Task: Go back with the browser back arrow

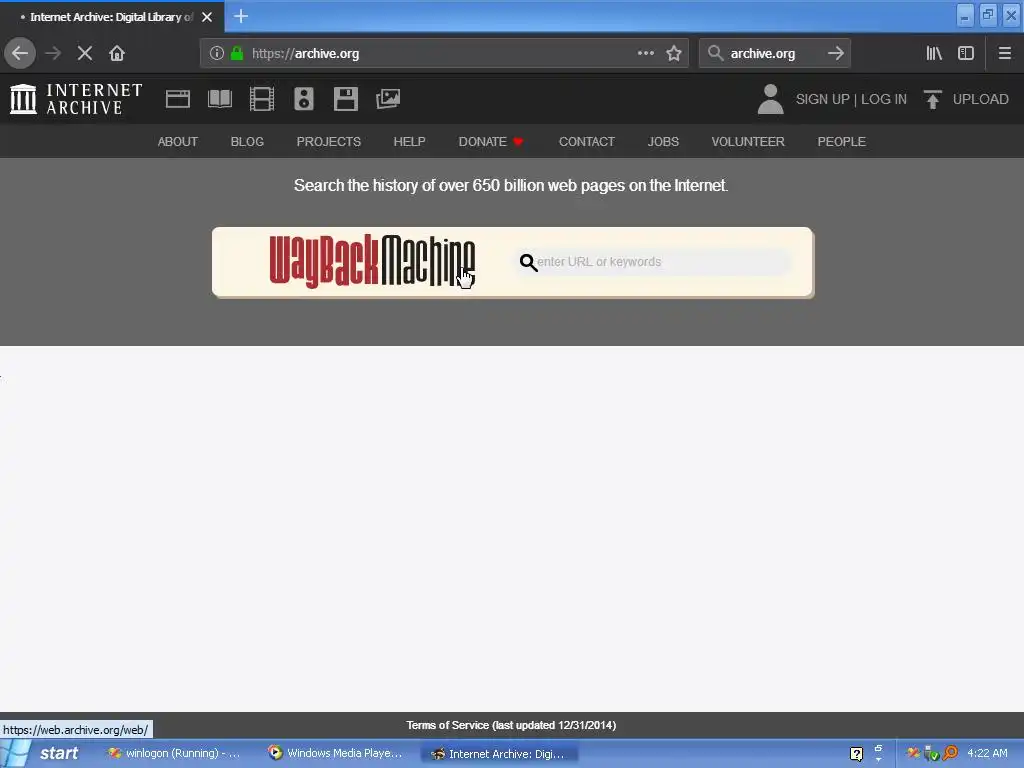Action: point(20,54)
